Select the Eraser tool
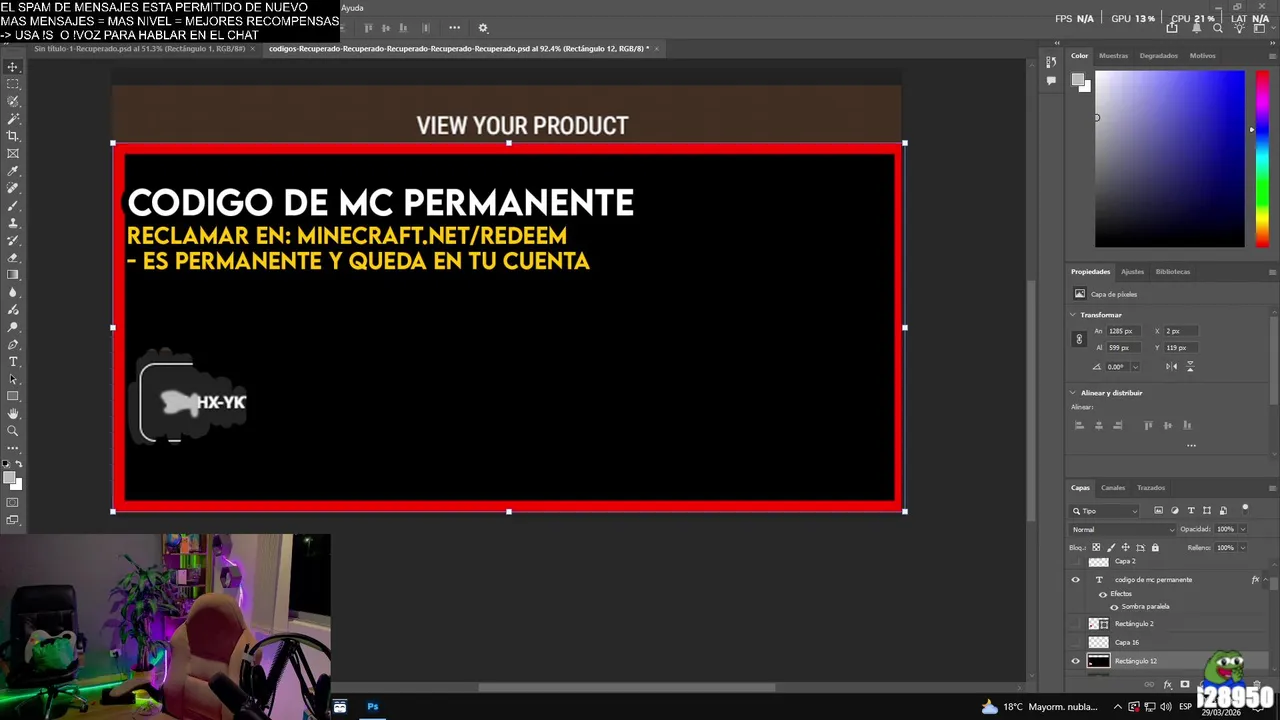Viewport: 1280px width, 720px height. (13, 257)
